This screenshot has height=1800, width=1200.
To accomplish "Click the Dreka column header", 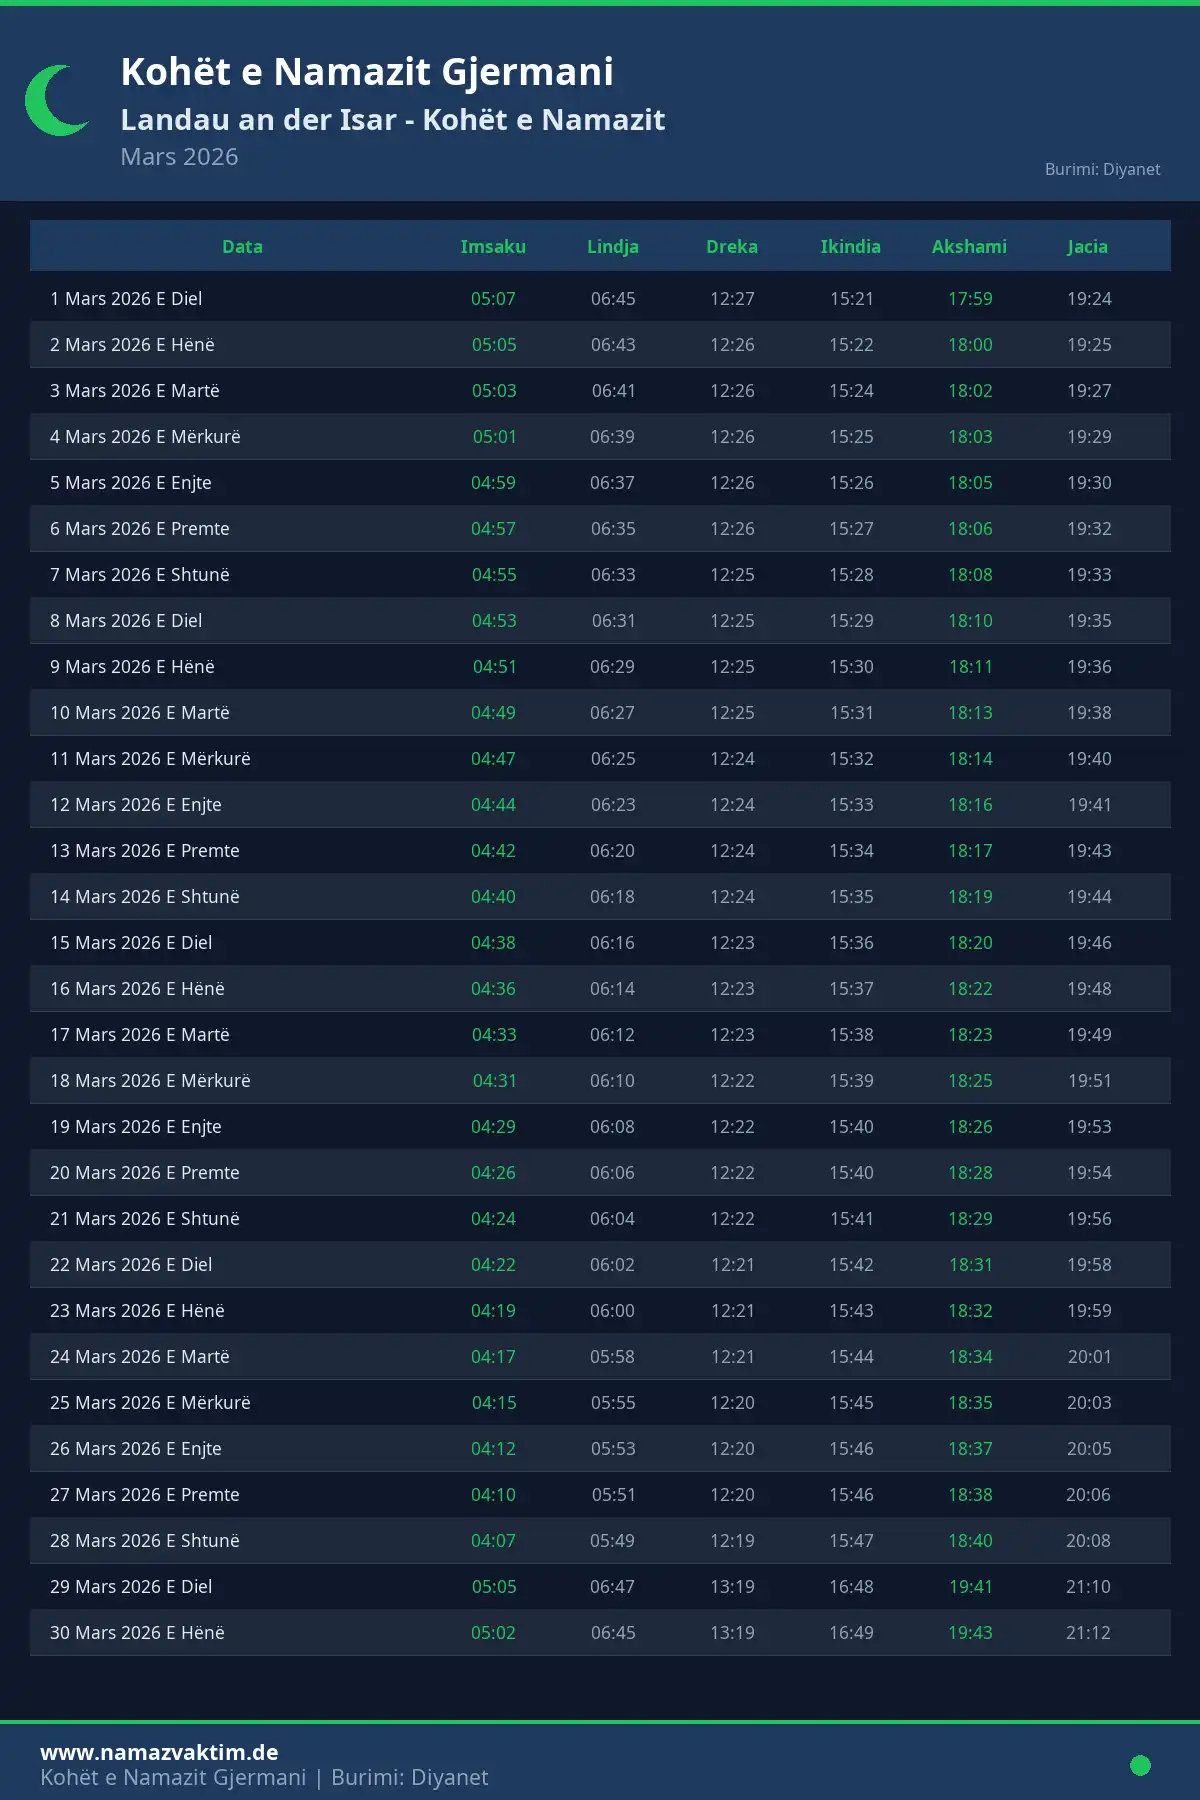I will [732, 247].
